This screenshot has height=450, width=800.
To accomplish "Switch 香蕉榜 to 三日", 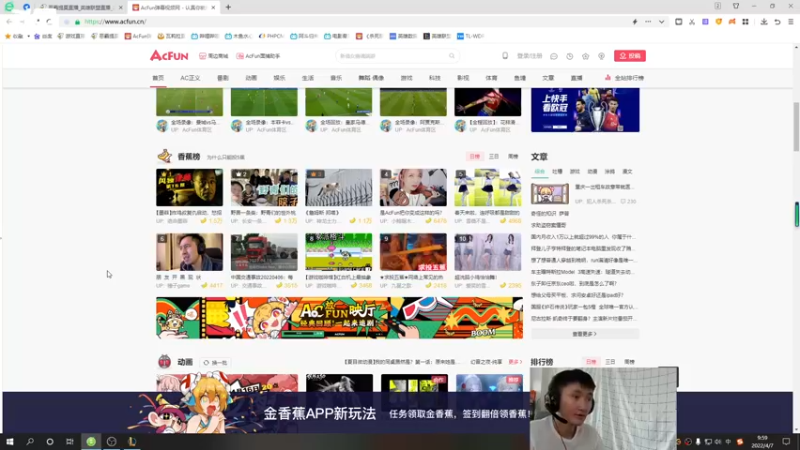I will pyautogui.click(x=493, y=157).
